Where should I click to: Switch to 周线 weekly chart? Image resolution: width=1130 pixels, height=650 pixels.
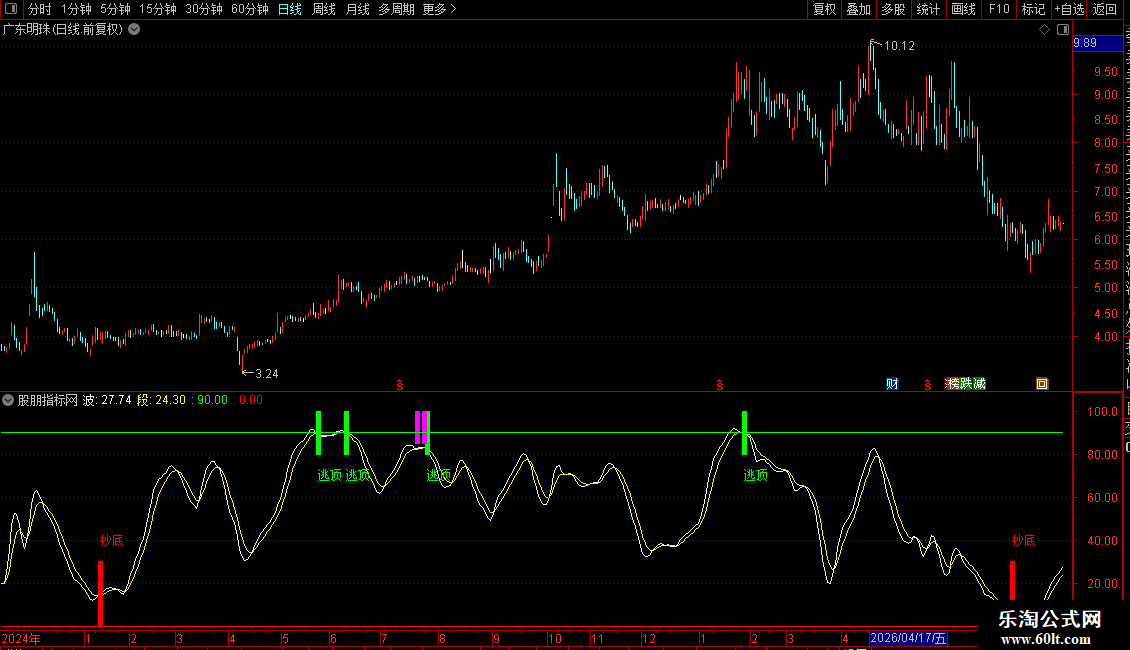coord(324,9)
